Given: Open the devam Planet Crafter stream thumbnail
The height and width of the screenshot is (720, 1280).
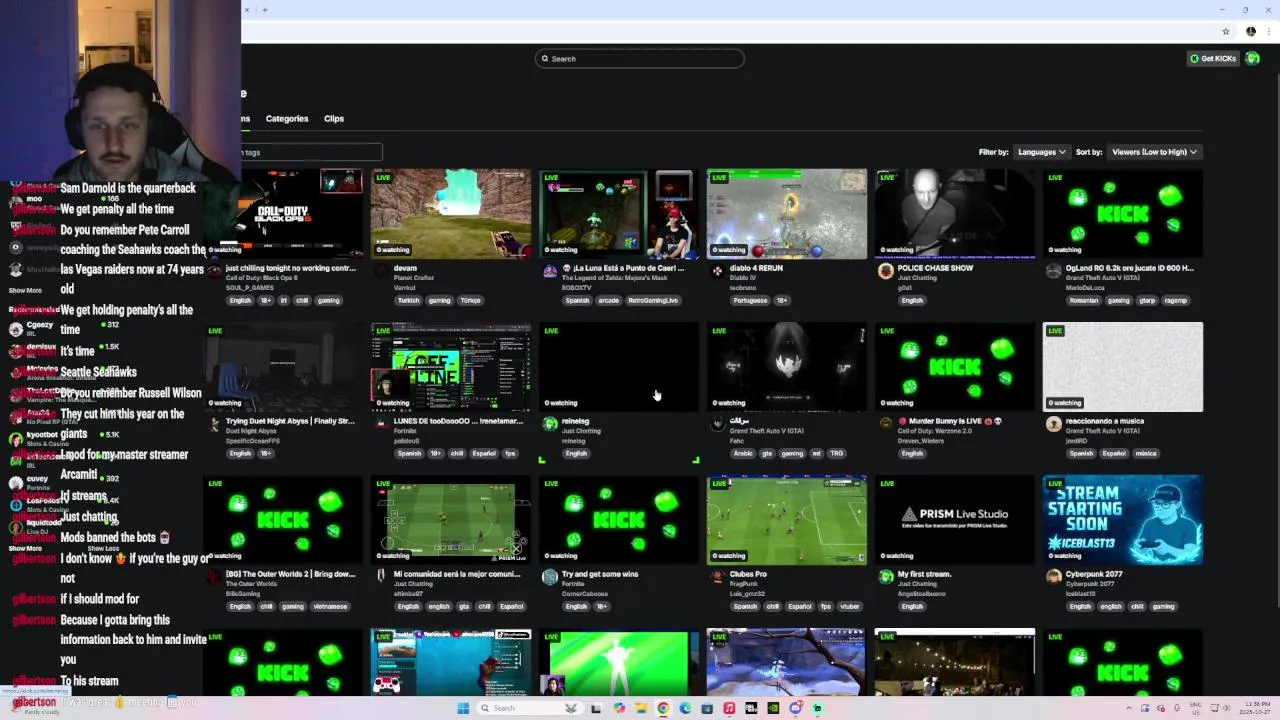Looking at the screenshot, I should [451, 214].
